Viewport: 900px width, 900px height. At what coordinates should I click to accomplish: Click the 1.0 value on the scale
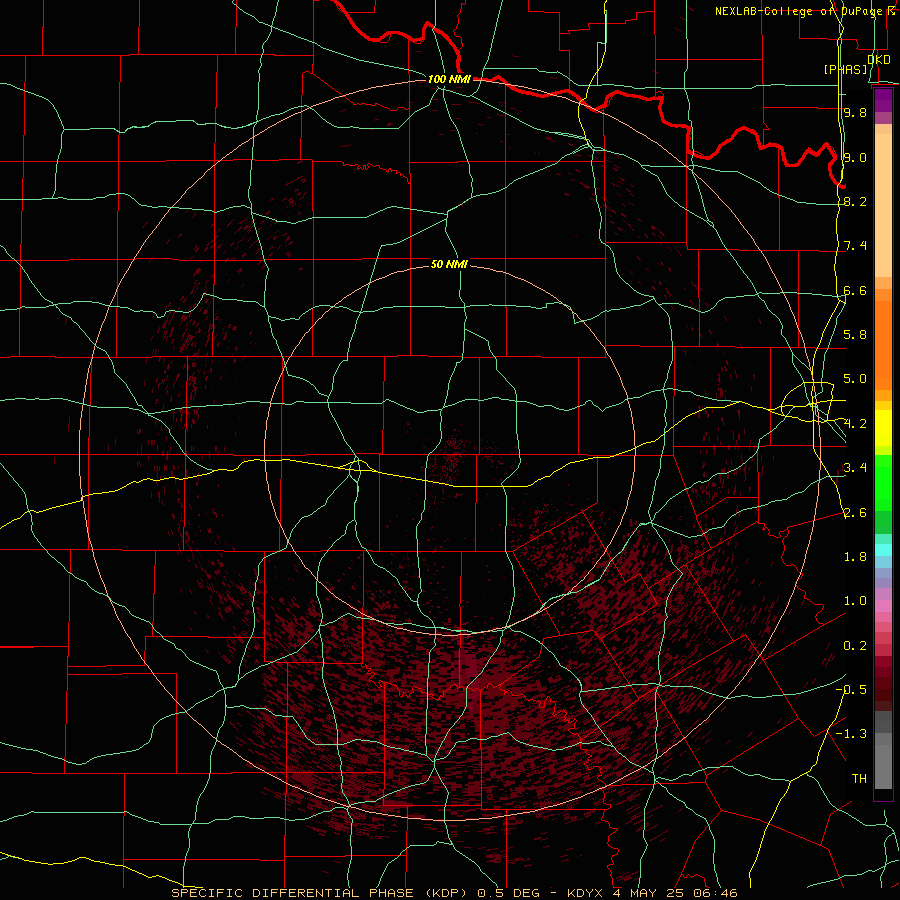click(x=855, y=601)
